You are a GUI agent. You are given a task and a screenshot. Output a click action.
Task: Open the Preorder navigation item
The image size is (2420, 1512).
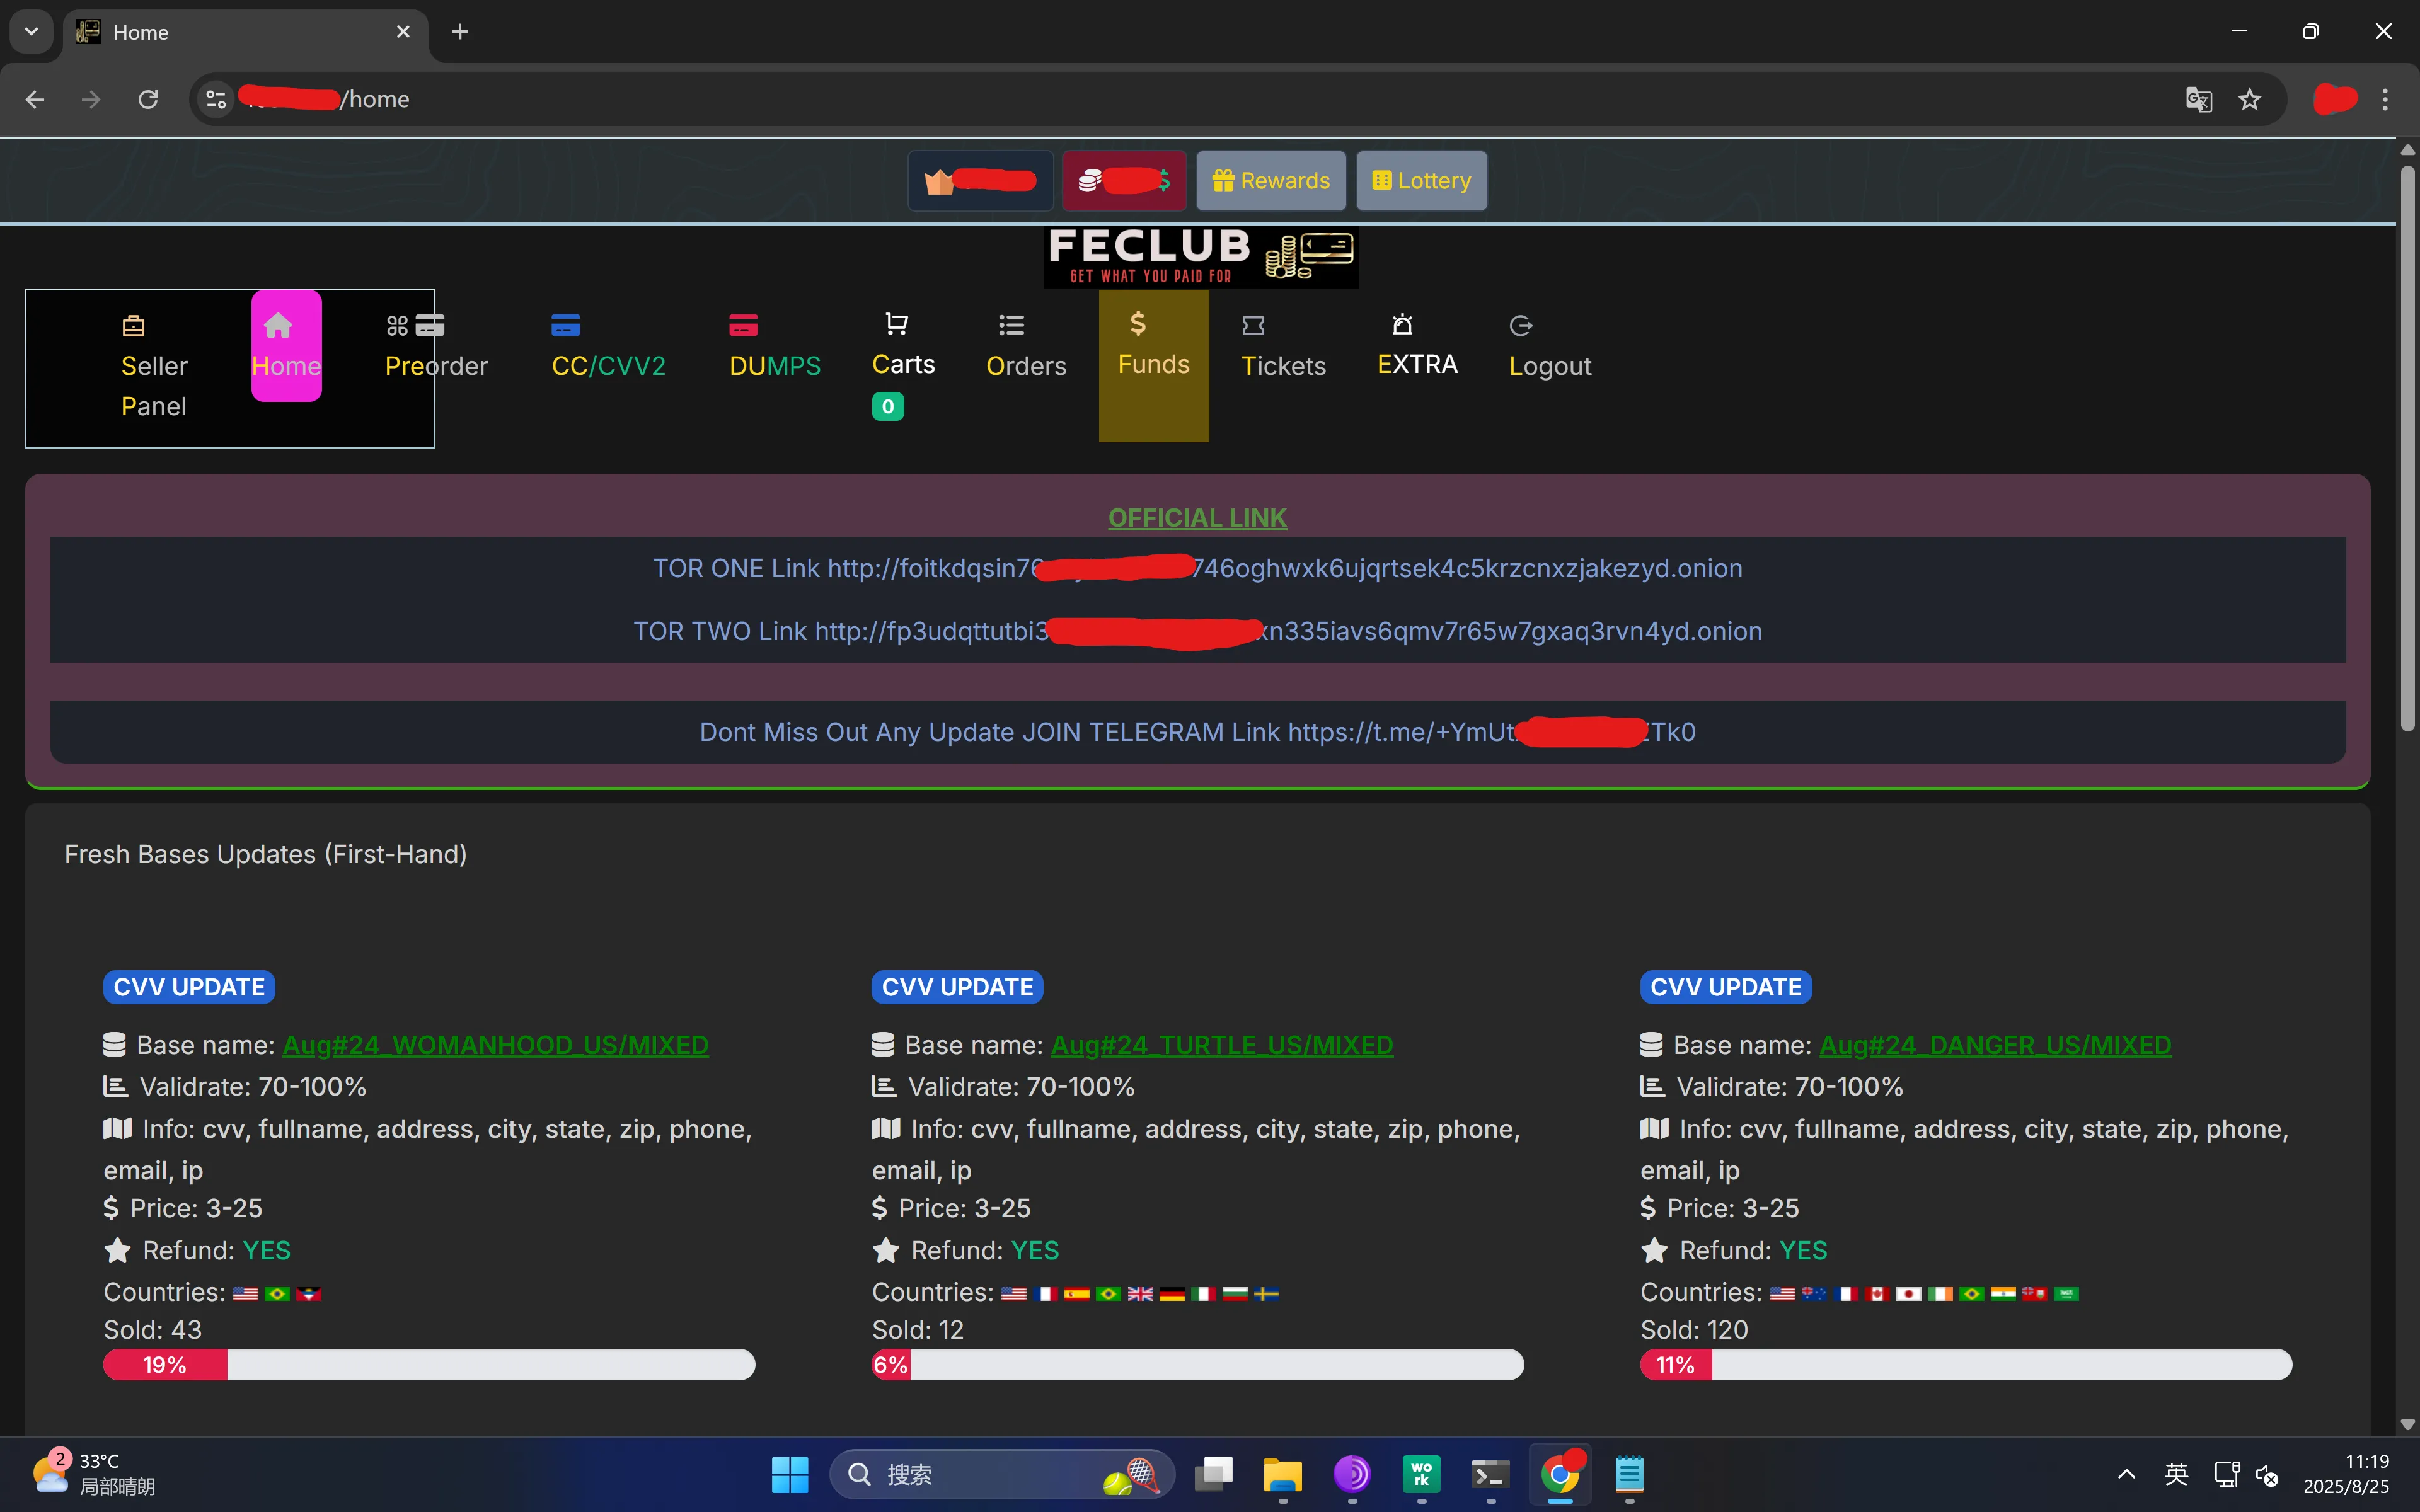point(436,346)
